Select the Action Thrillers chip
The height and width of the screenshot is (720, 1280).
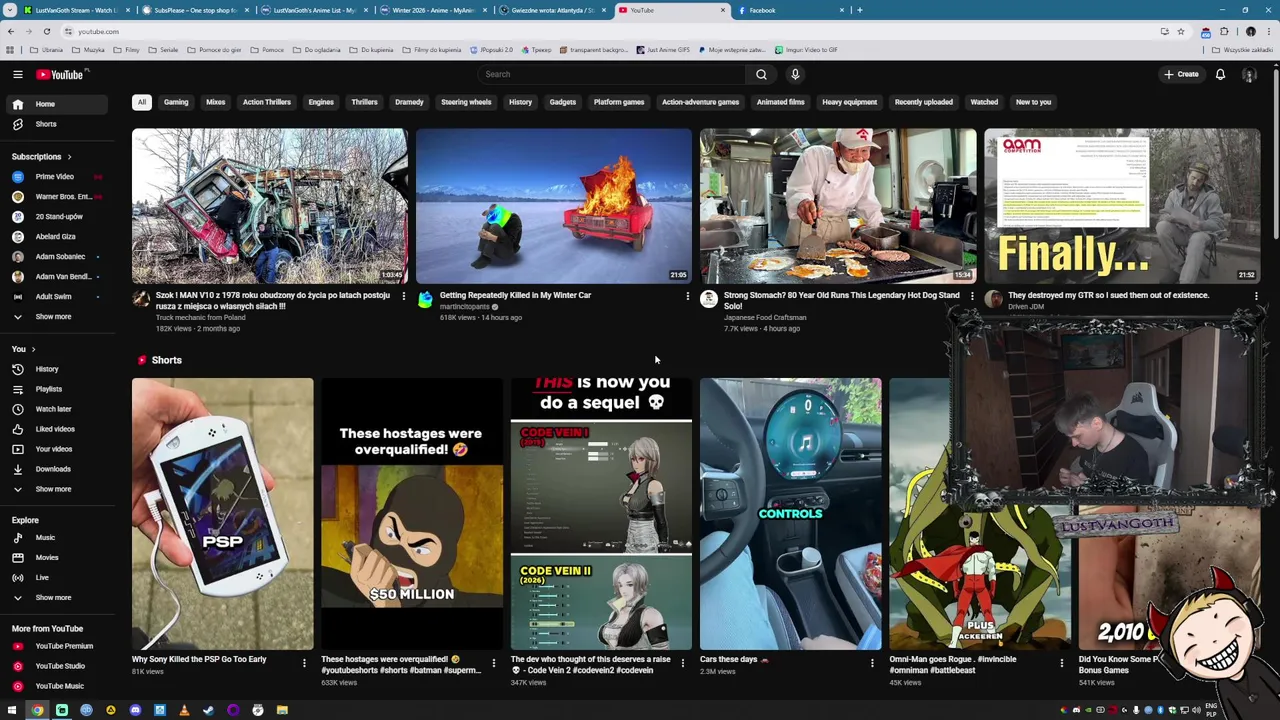point(266,102)
